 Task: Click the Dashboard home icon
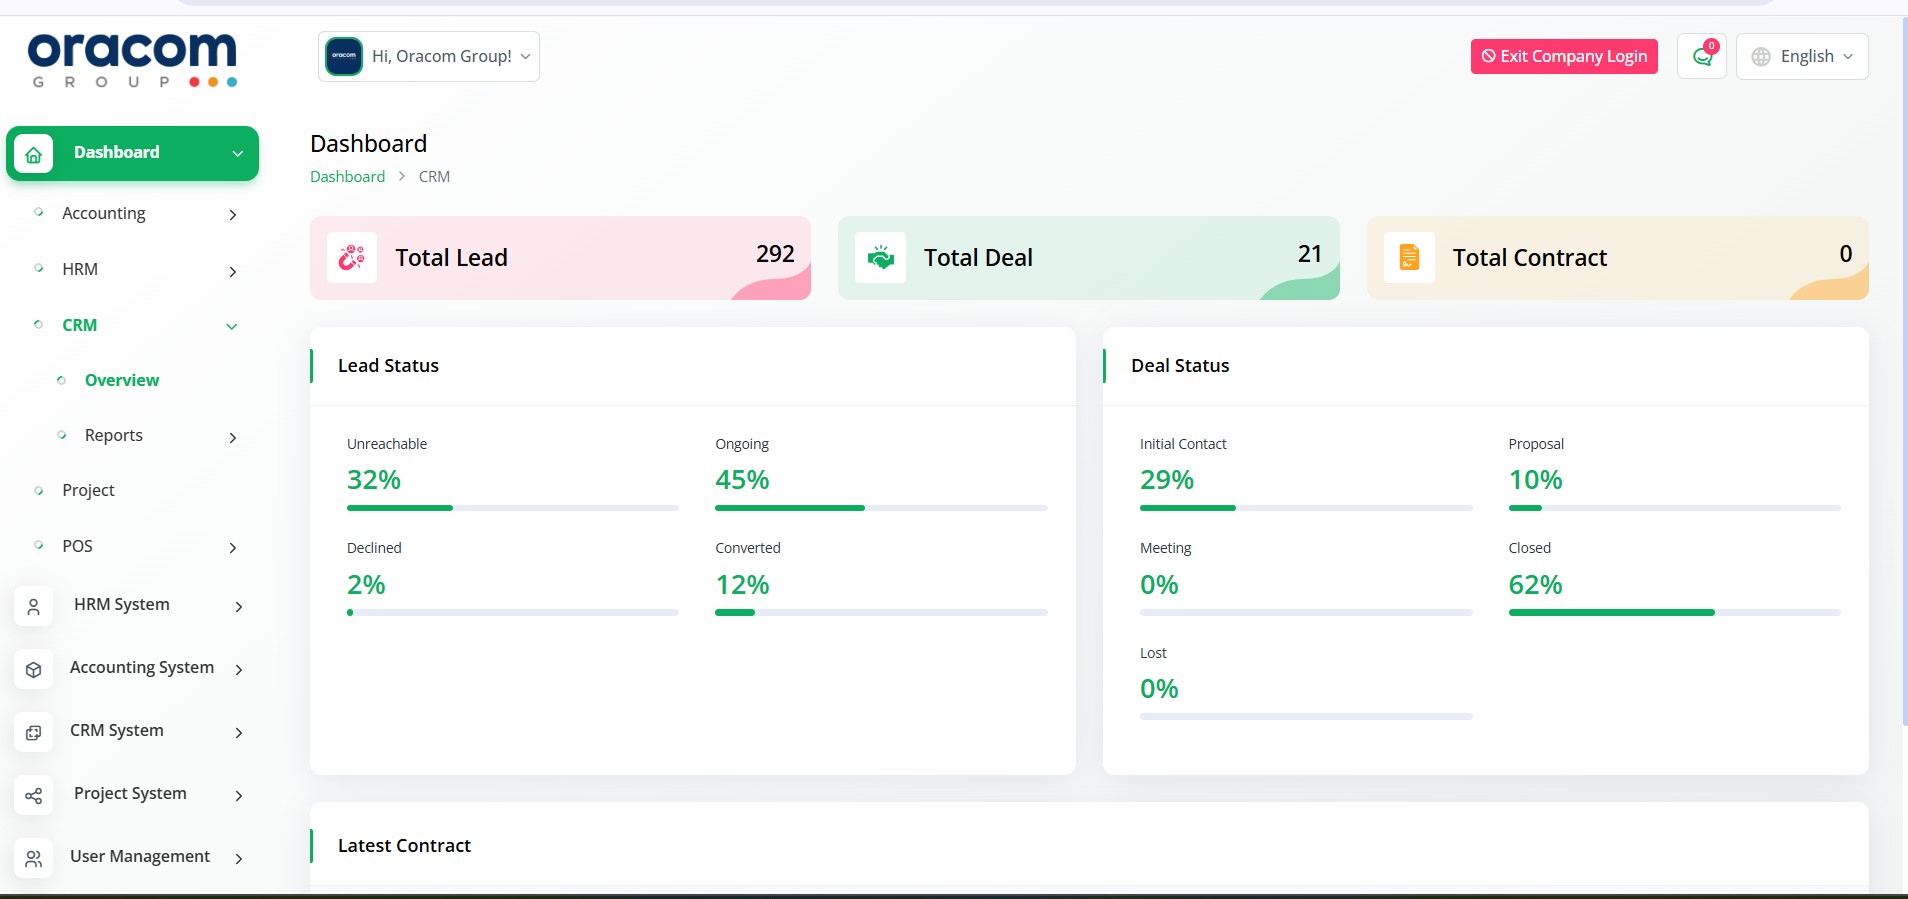click(x=34, y=154)
